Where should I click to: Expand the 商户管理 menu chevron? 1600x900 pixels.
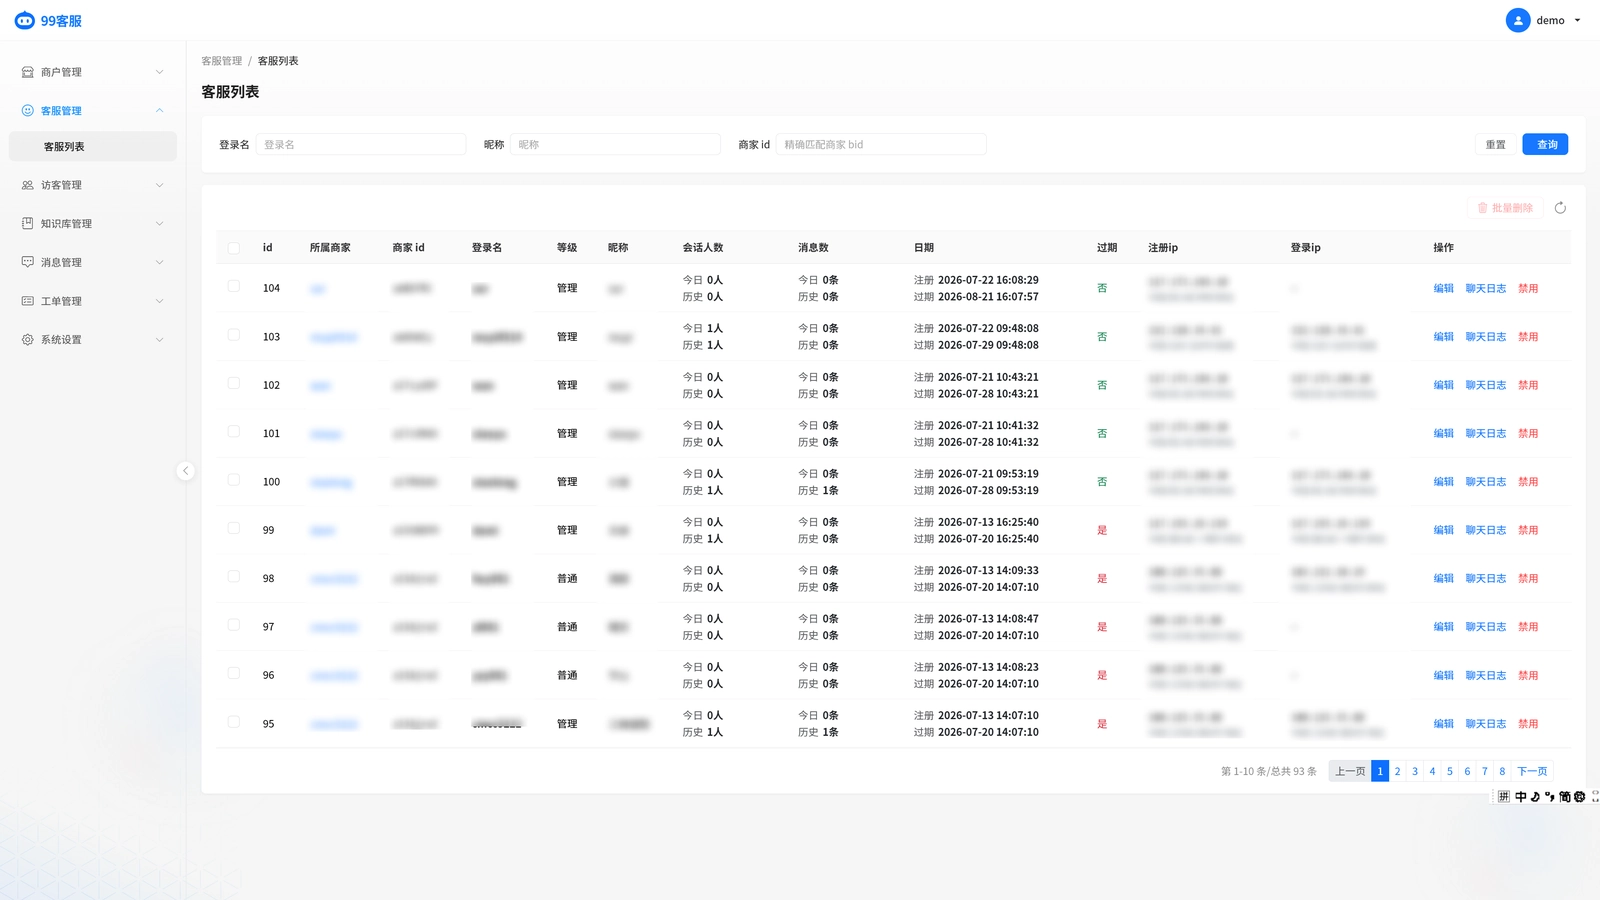[159, 72]
